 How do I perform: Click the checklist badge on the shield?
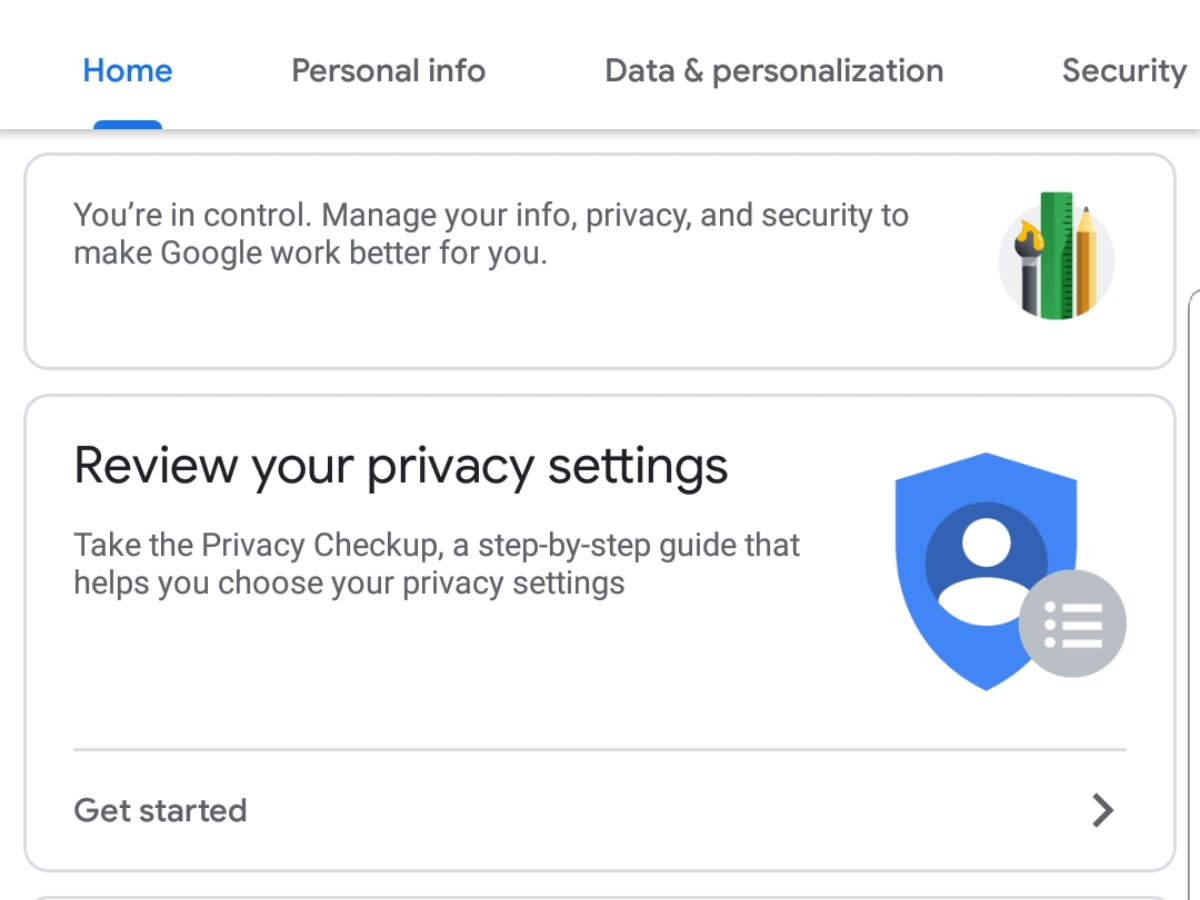click(1073, 623)
